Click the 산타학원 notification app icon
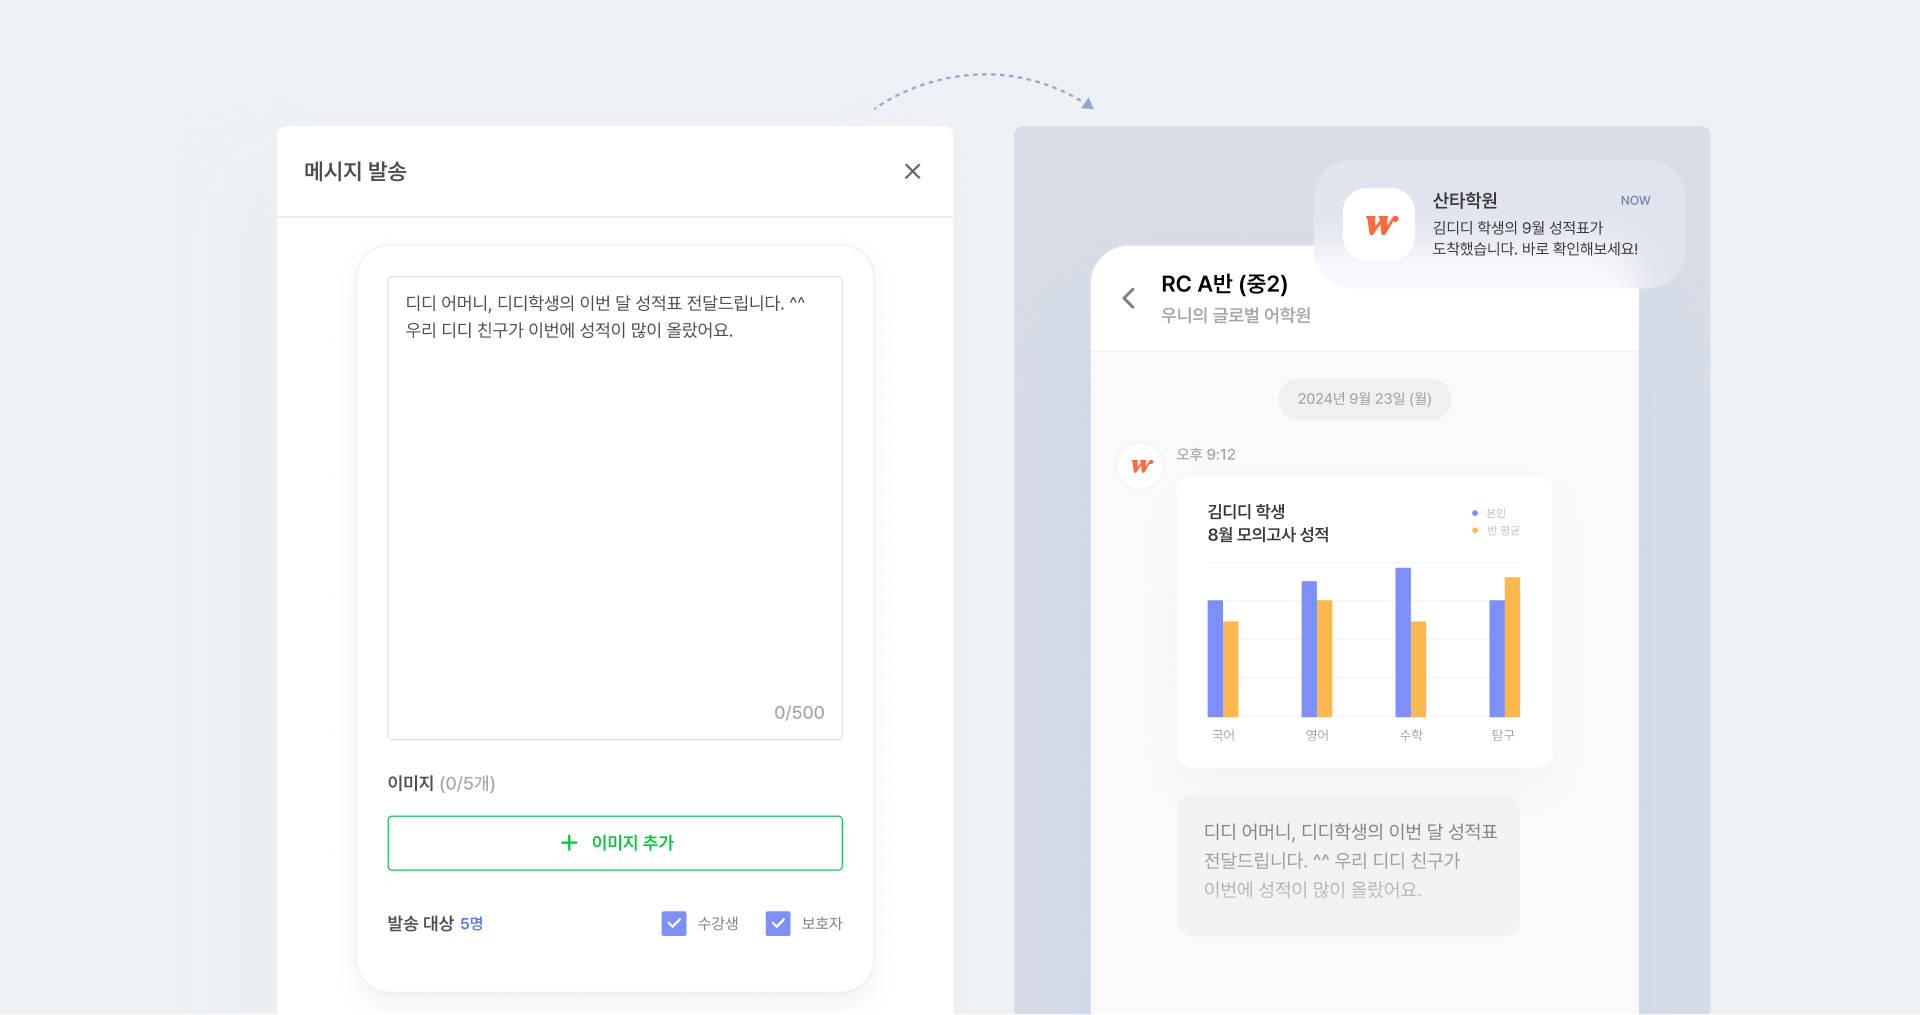 [1378, 225]
